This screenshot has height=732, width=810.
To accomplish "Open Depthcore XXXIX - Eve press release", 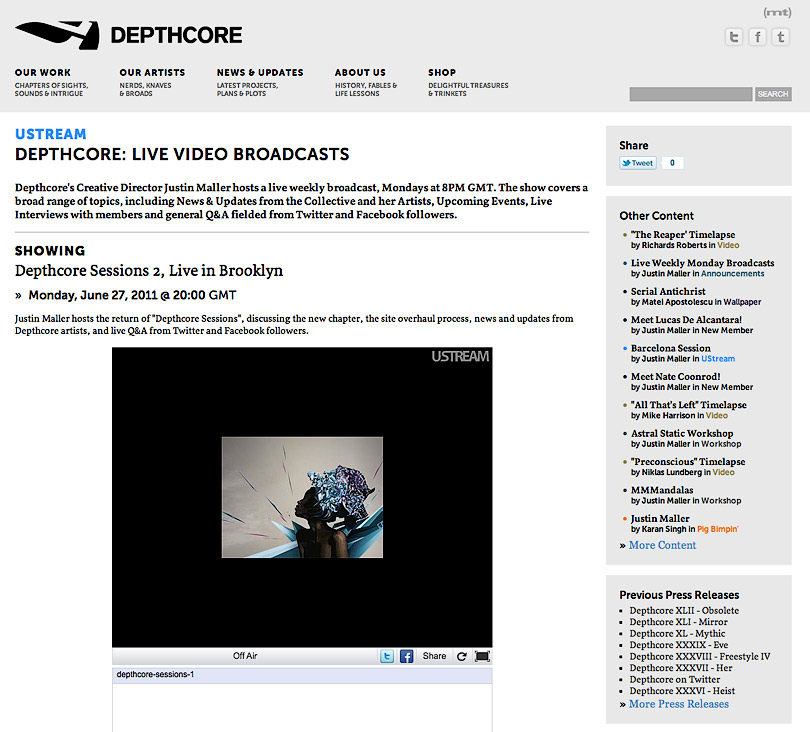I will [679, 645].
